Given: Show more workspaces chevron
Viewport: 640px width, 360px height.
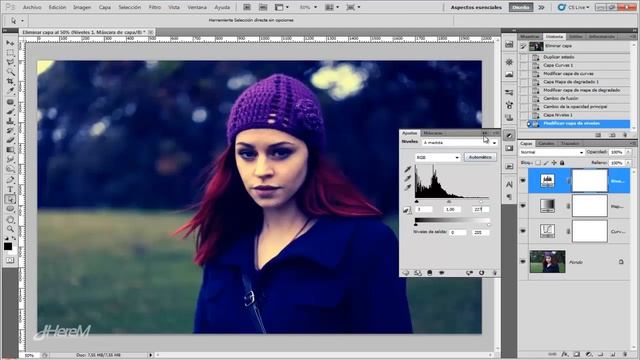Looking at the screenshot, I should click(541, 7).
